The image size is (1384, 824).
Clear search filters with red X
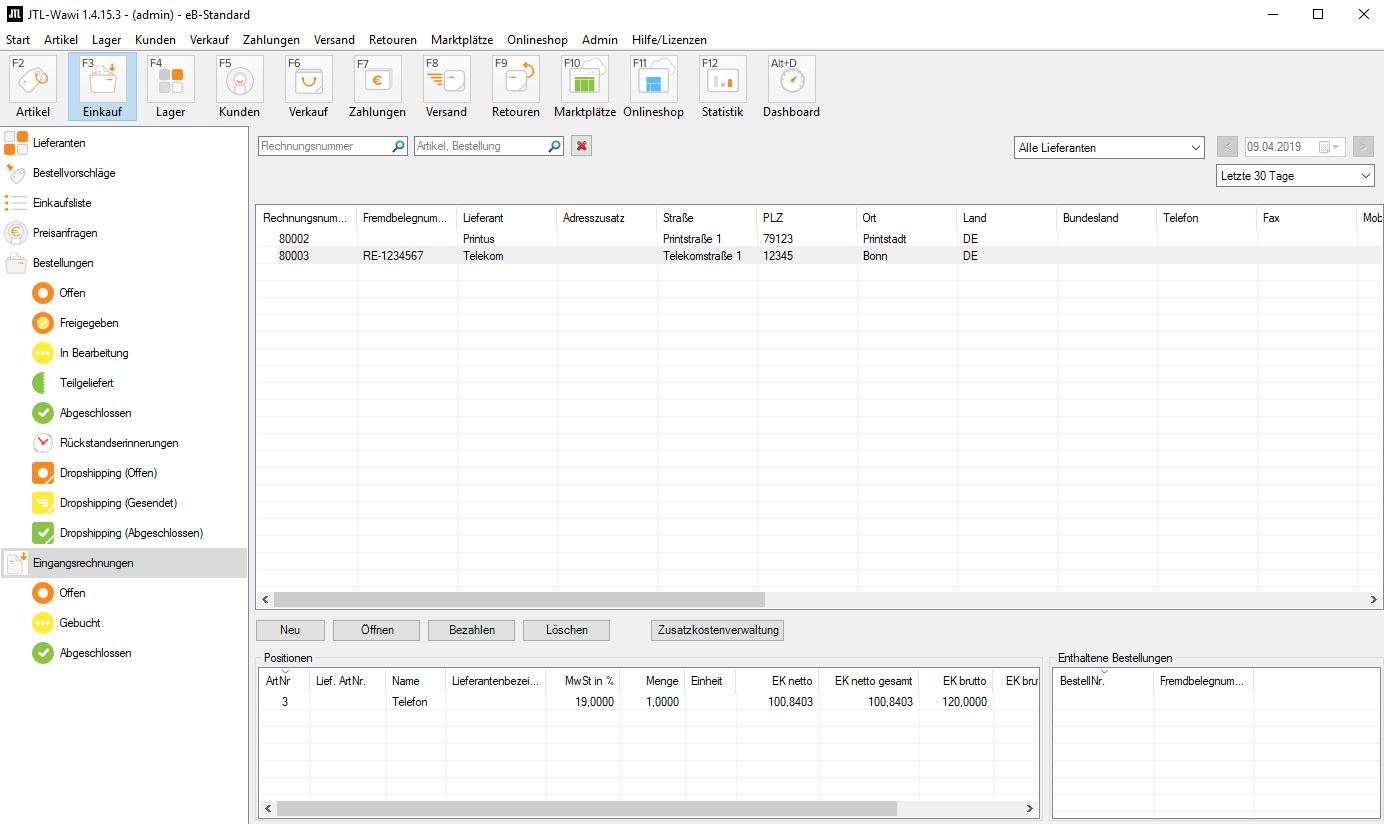coord(582,146)
